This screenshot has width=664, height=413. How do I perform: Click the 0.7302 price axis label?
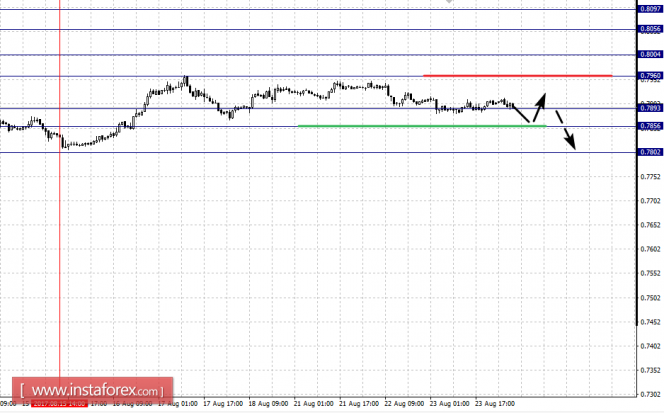pyautogui.click(x=649, y=395)
